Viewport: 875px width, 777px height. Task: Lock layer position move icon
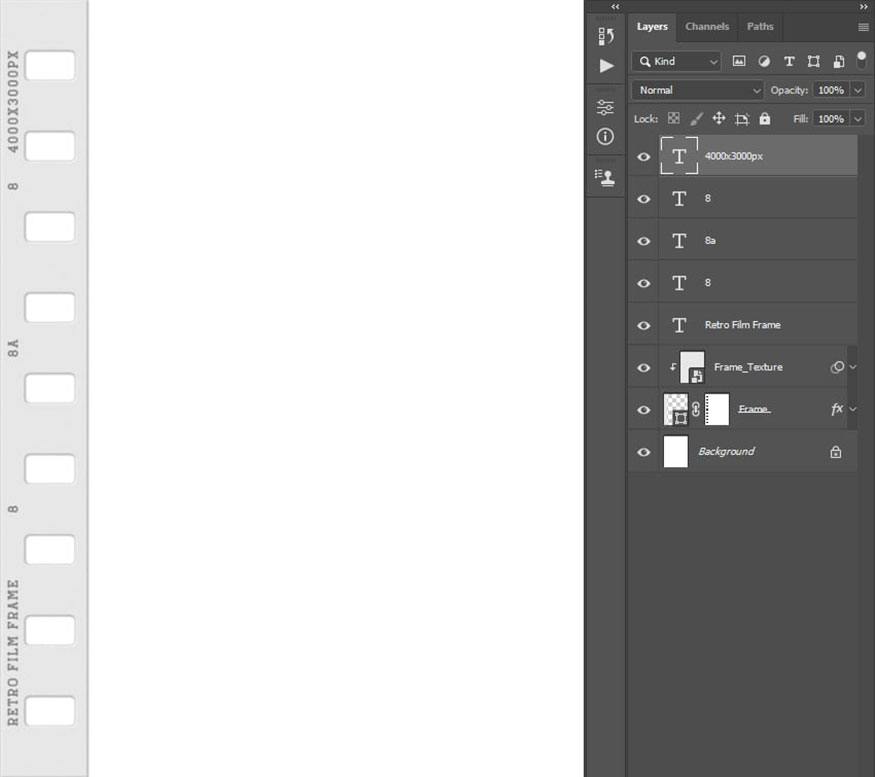(719, 118)
